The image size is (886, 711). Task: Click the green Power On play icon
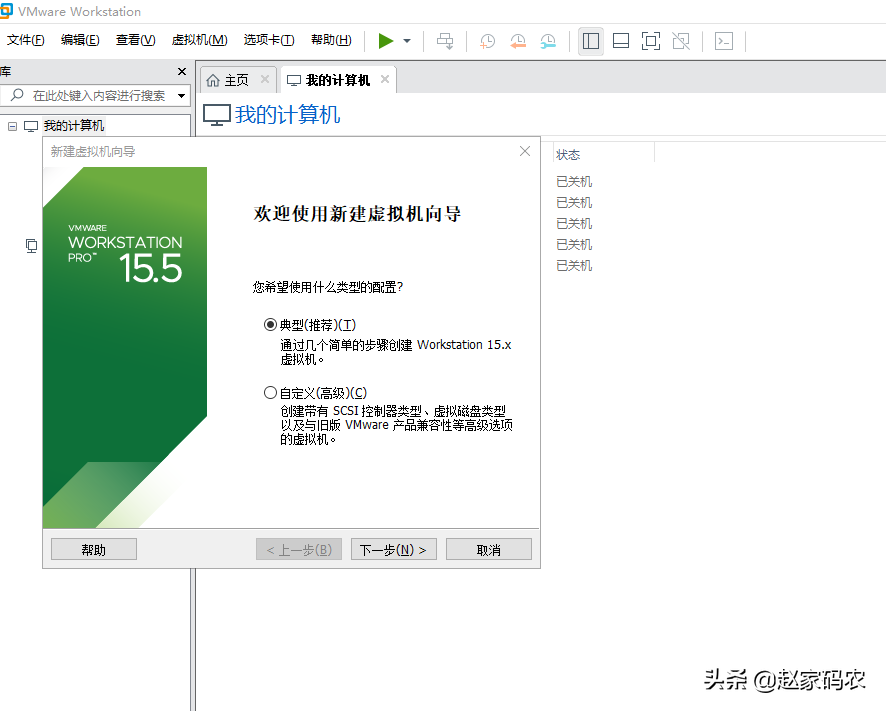[x=385, y=41]
